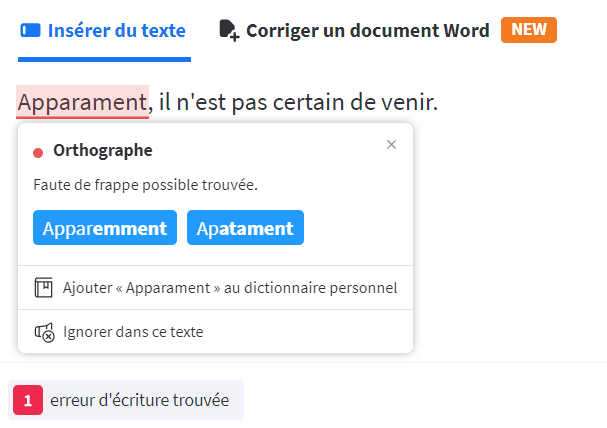
Task: Click the red error count badge
Action: pyautogui.click(x=28, y=400)
